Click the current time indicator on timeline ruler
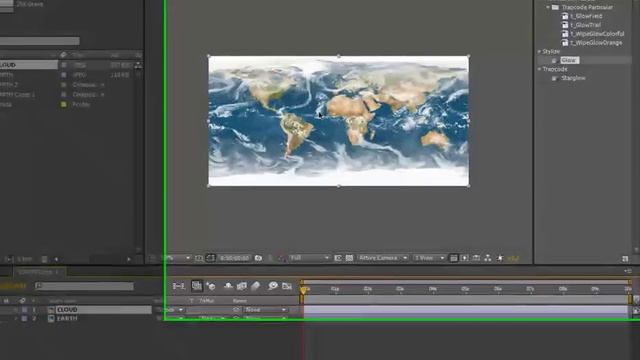 click(303, 289)
